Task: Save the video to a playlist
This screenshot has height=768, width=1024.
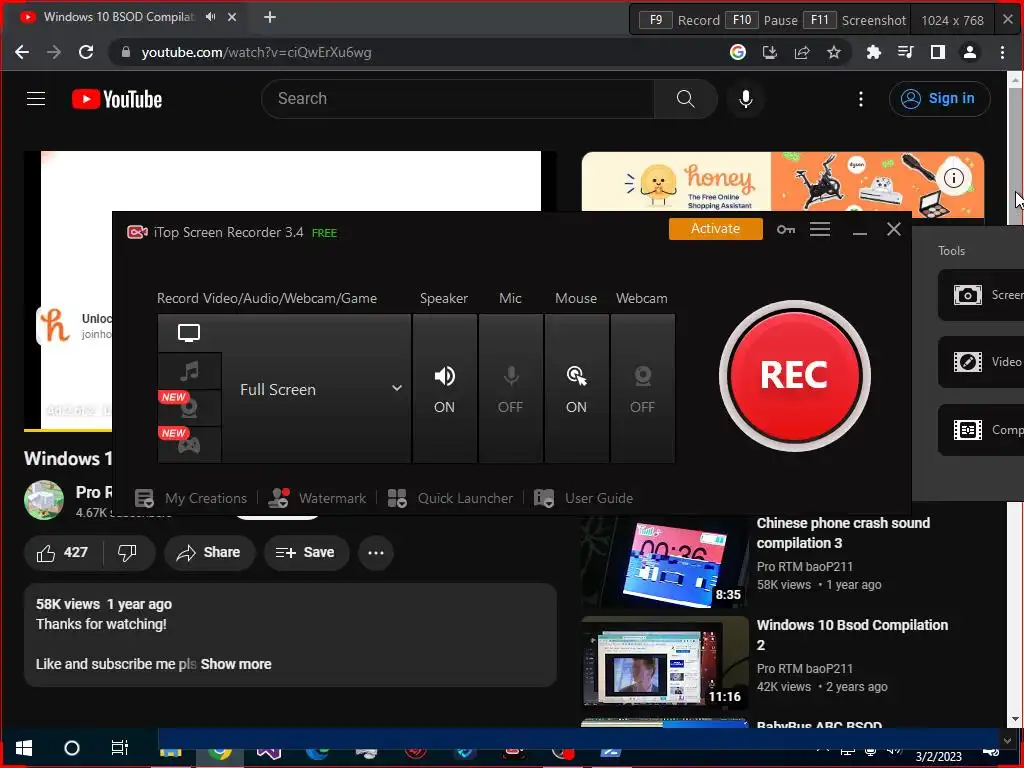Action: point(305,552)
